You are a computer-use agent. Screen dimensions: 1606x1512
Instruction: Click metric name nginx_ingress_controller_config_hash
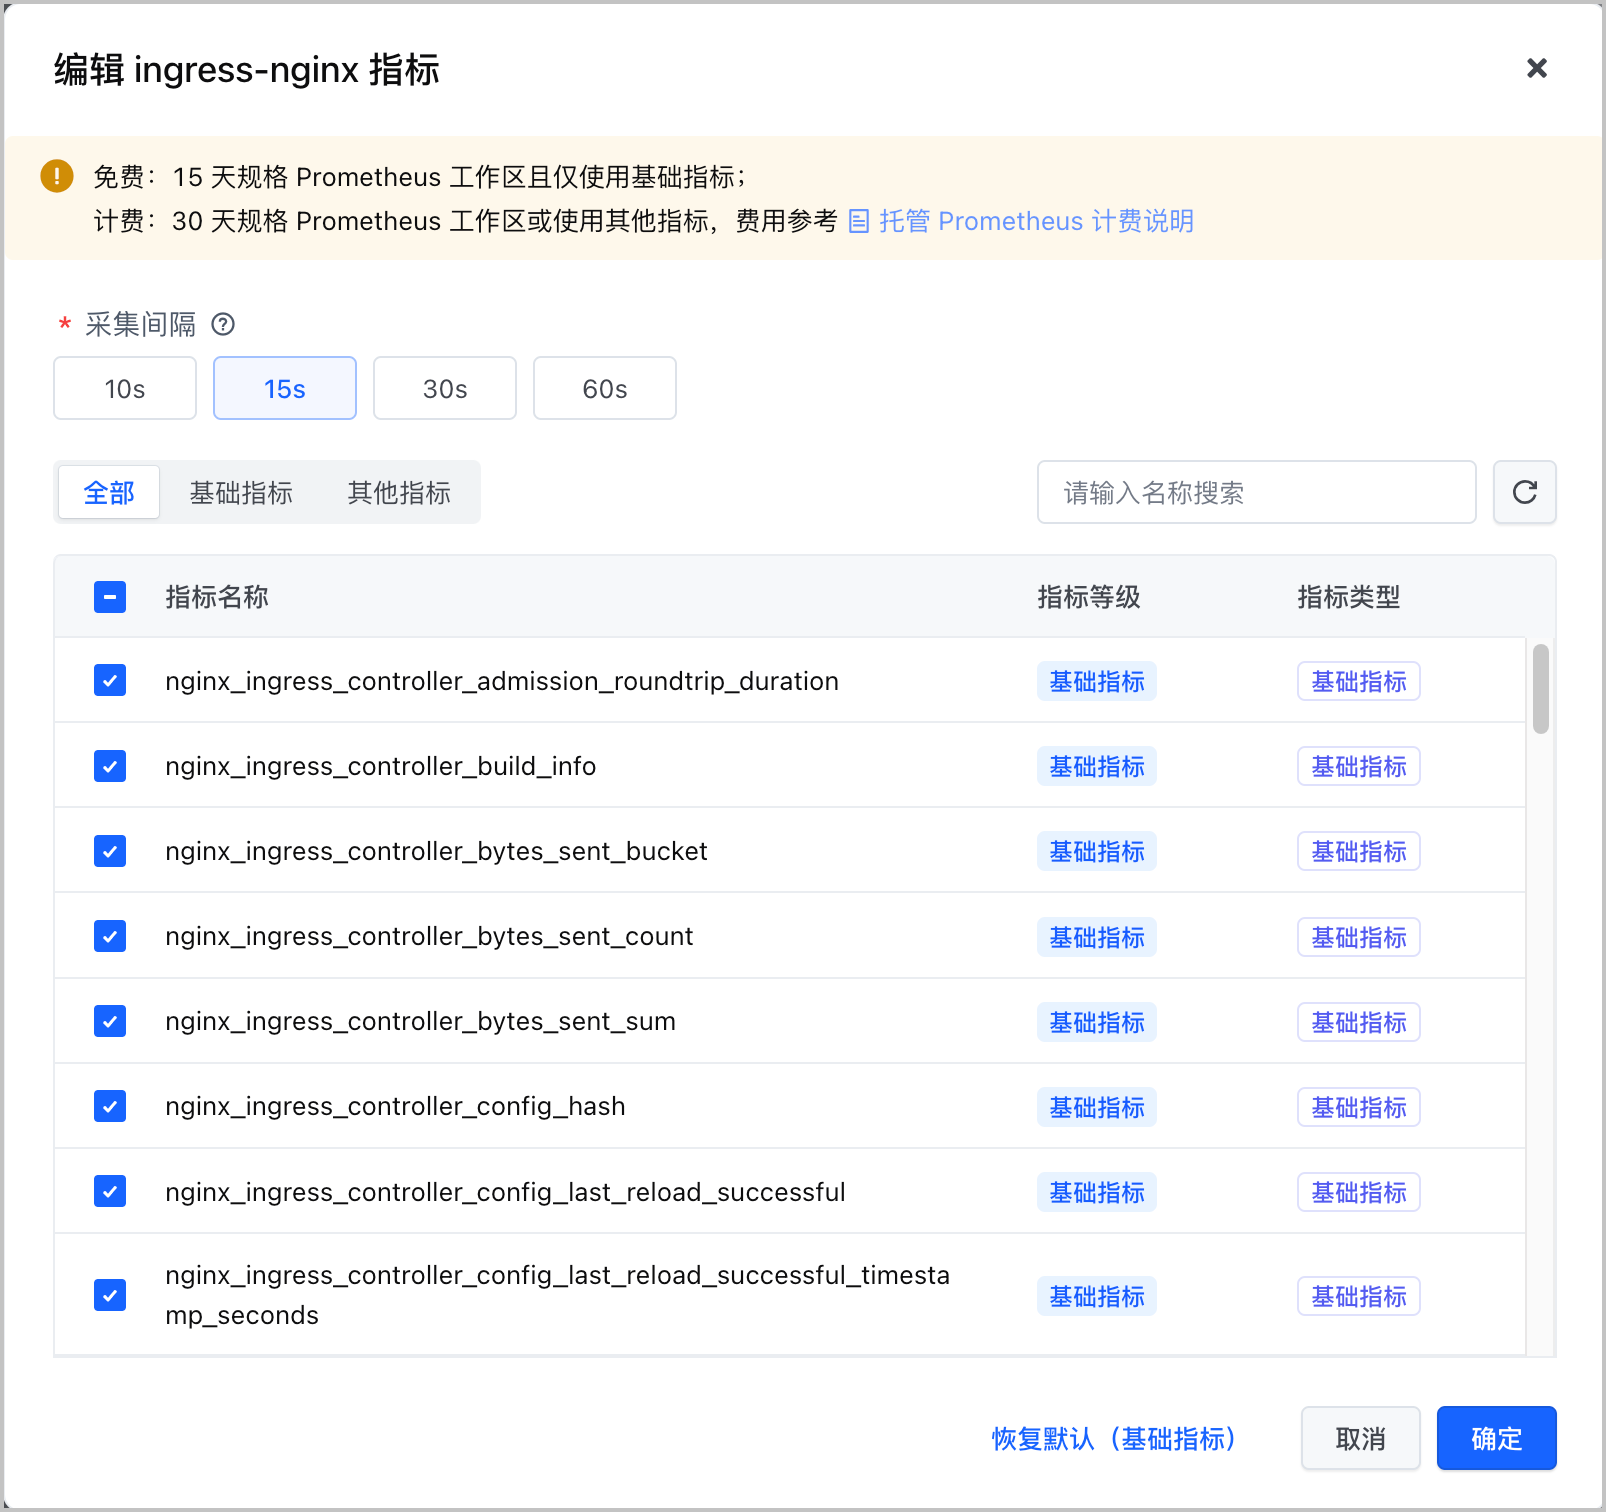395,1106
